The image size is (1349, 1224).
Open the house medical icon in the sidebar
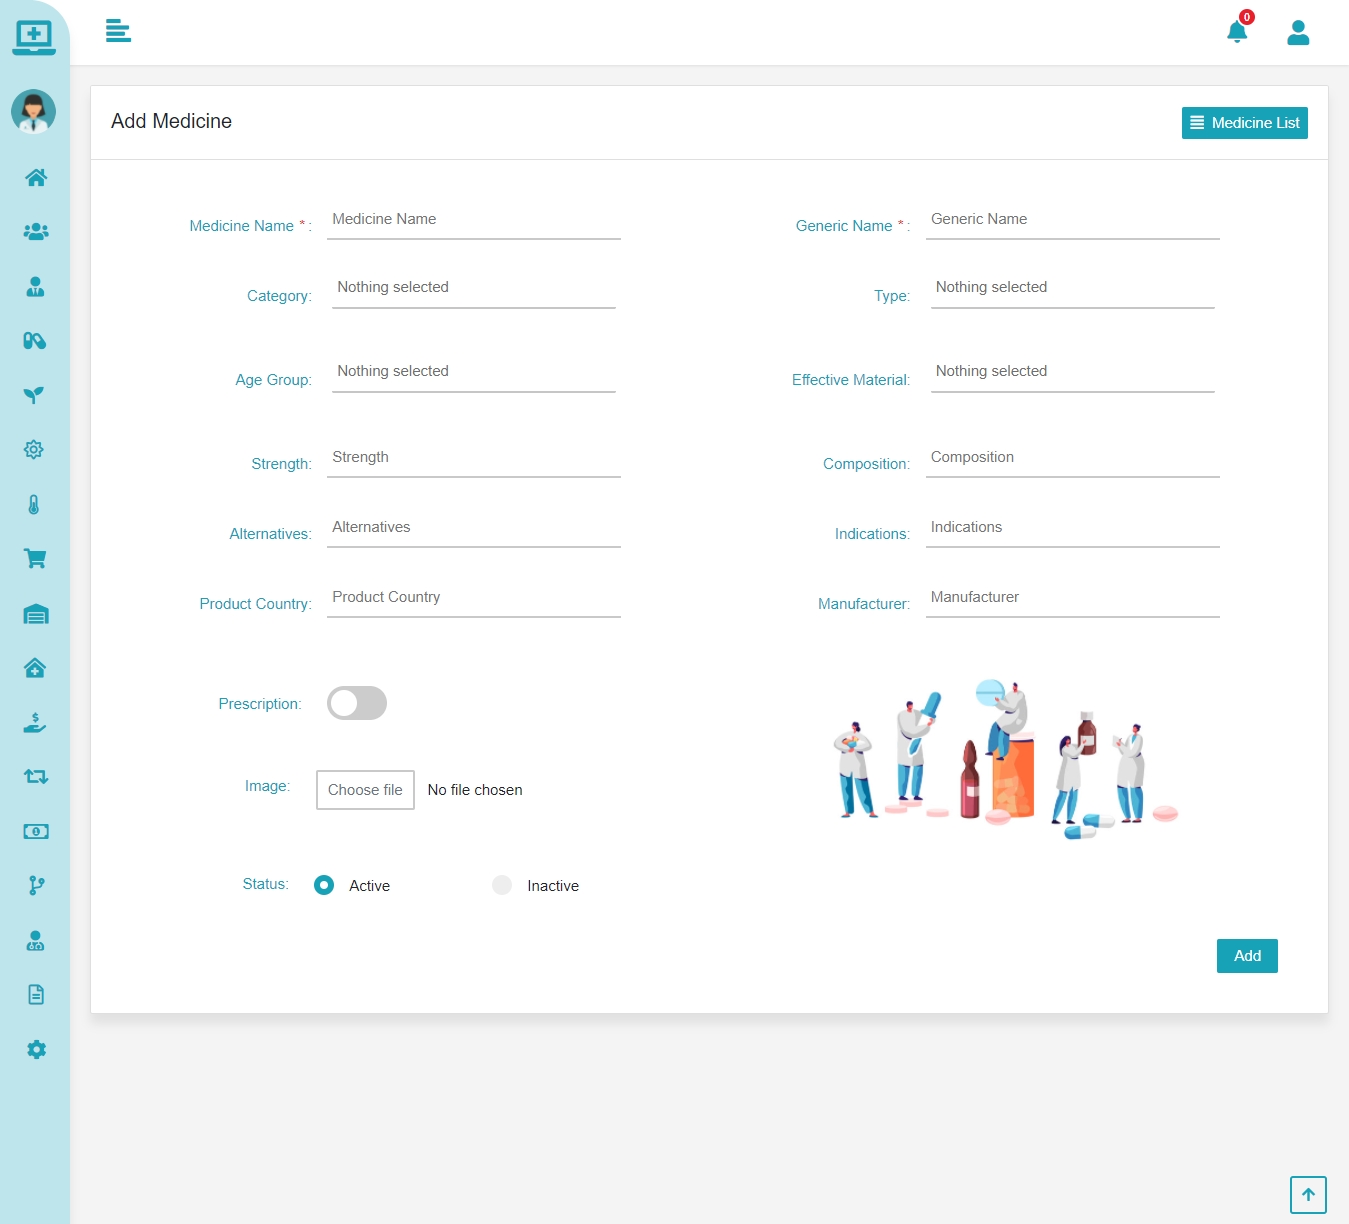point(35,667)
